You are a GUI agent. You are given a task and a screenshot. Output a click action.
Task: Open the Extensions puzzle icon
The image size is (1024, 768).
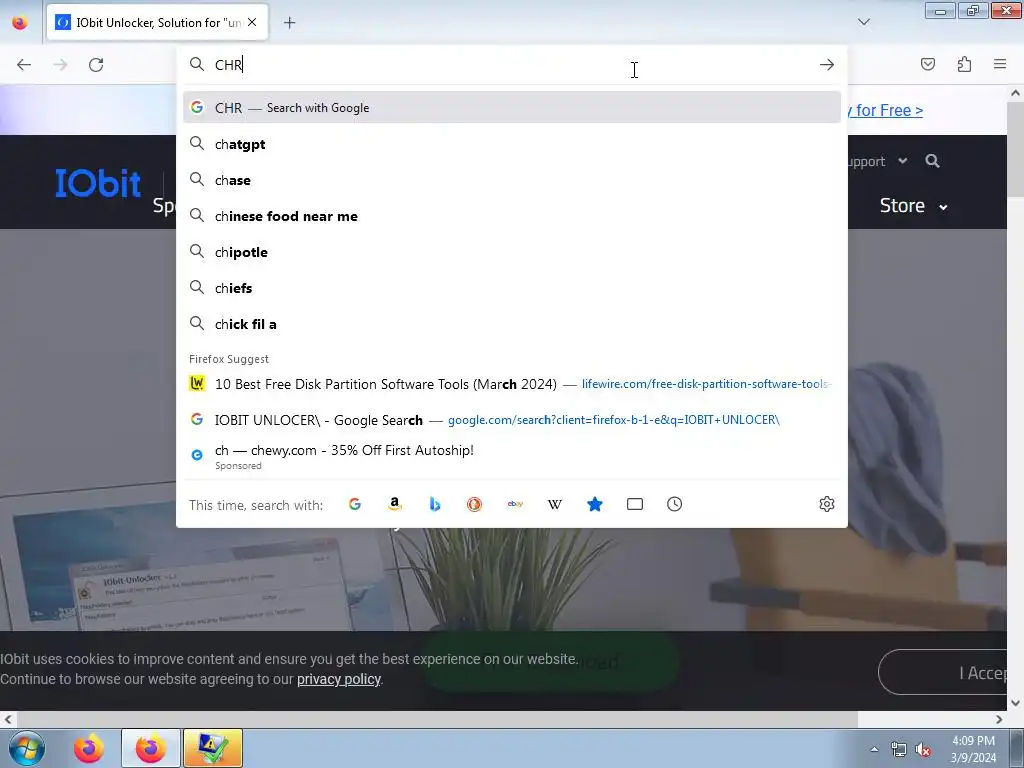(x=964, y=64)
